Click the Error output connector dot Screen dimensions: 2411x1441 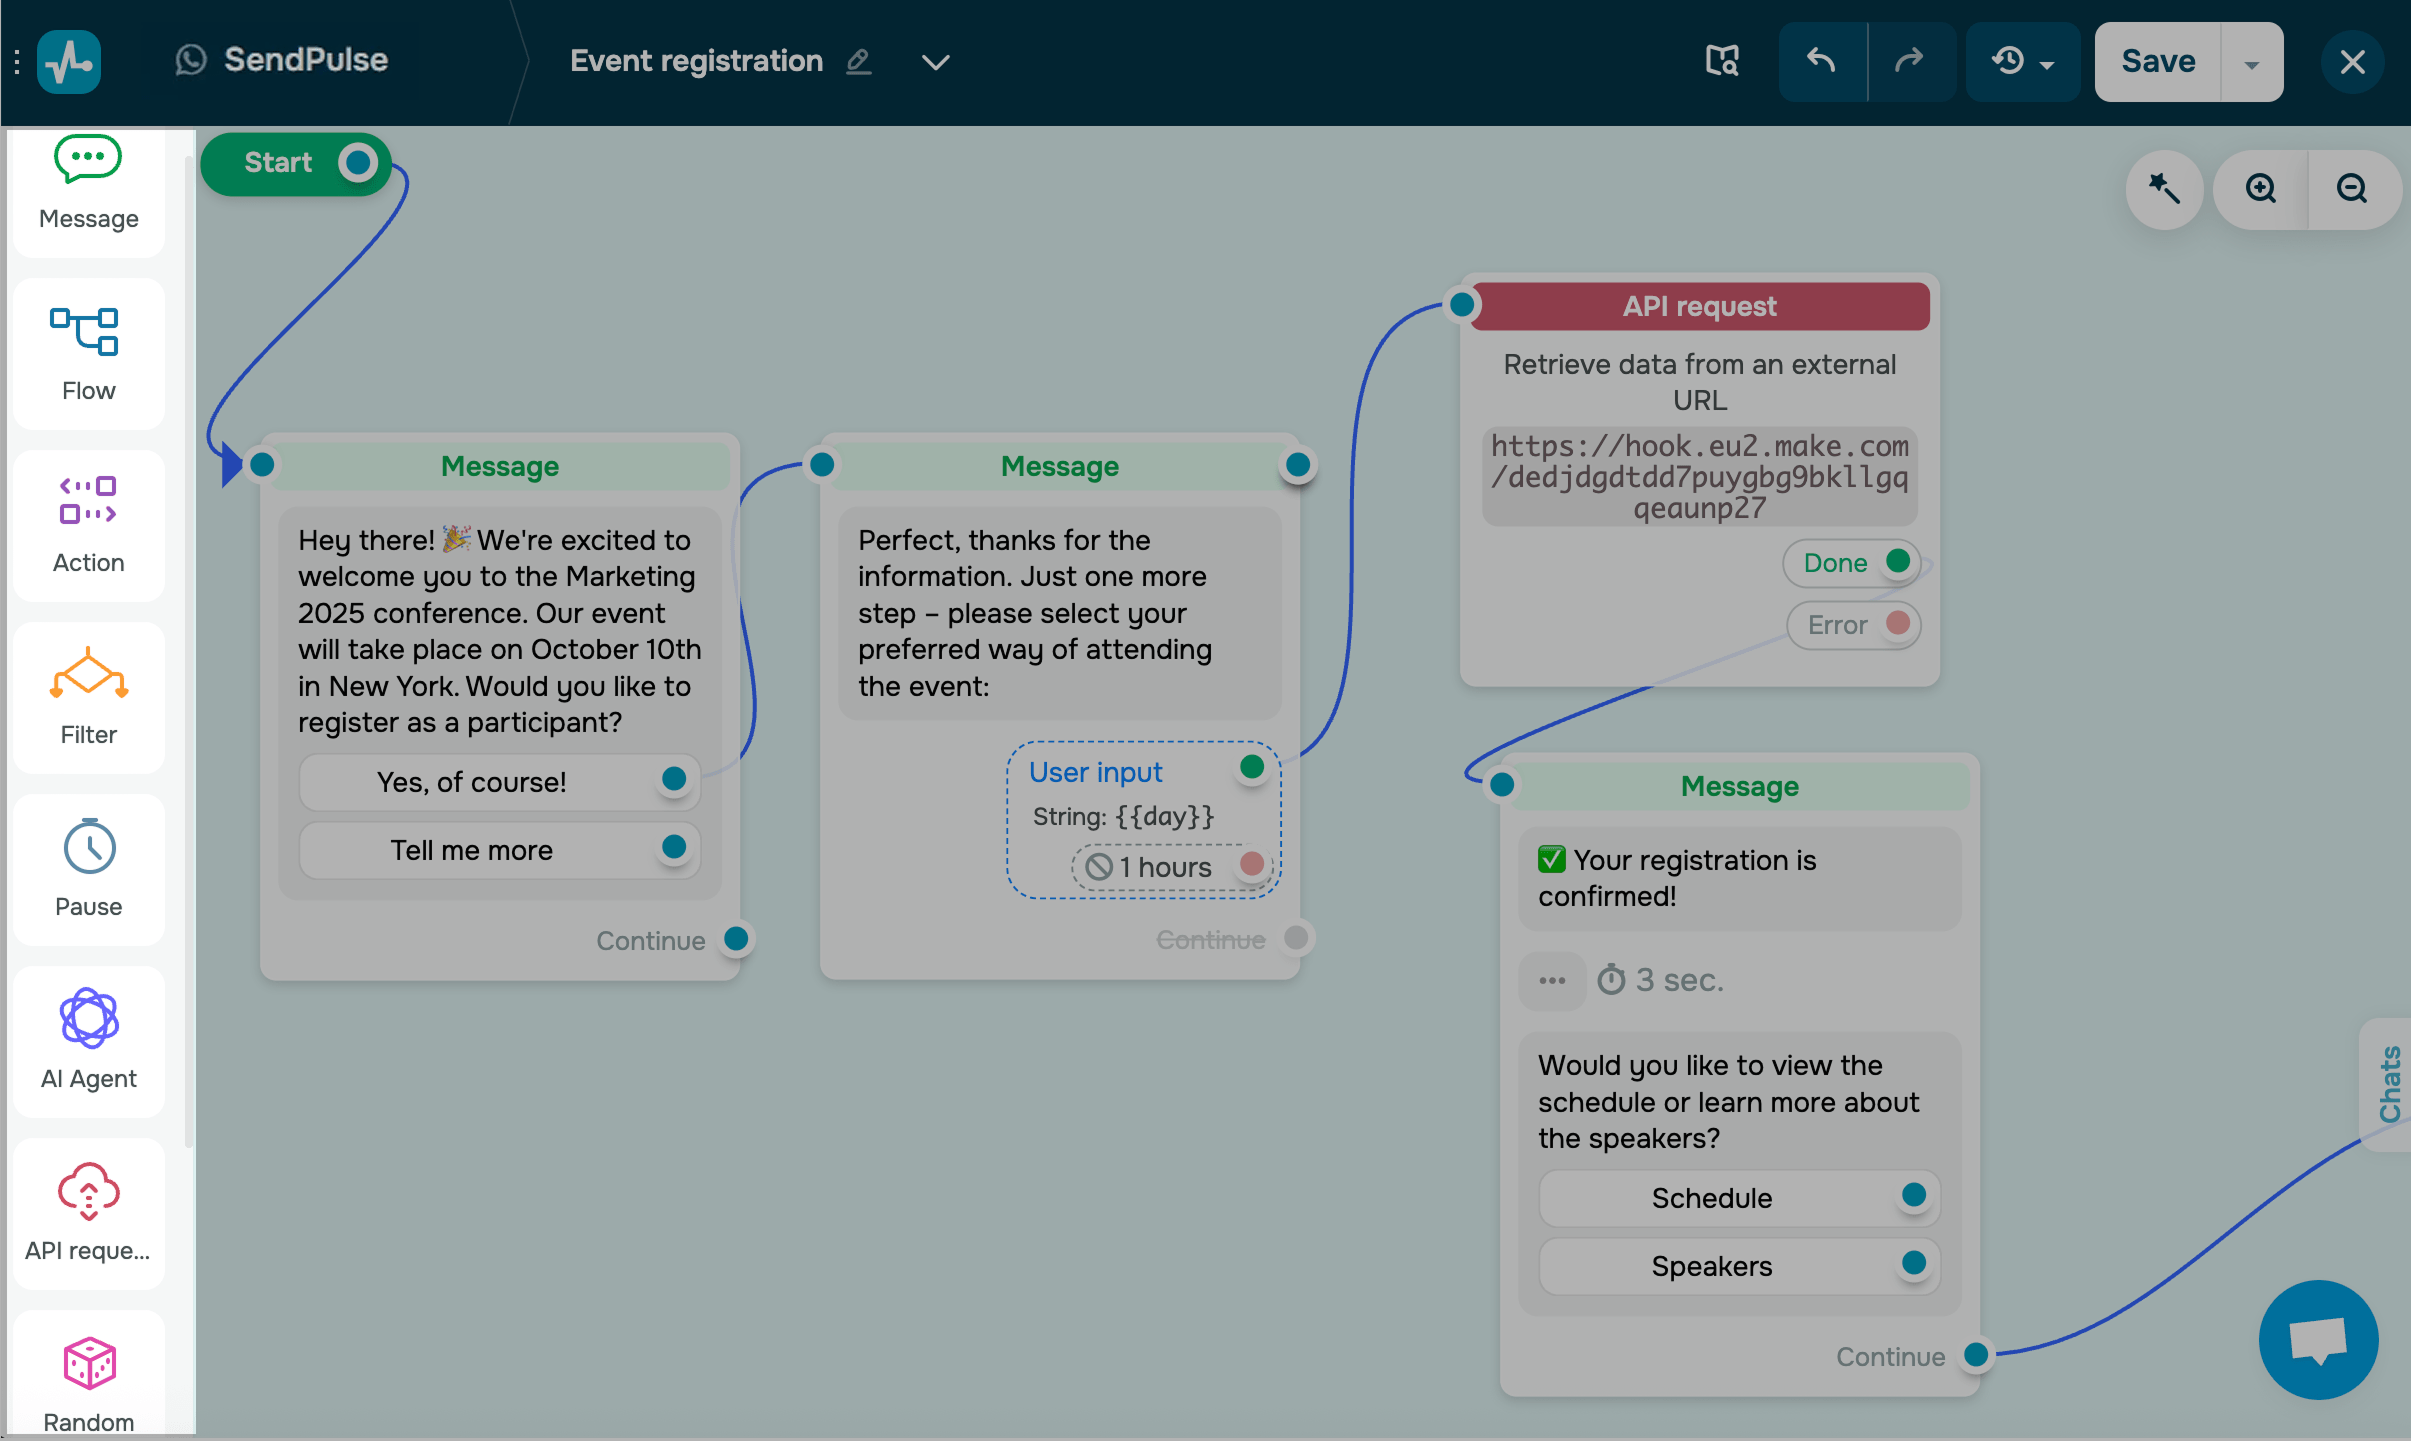(1897, 623)
